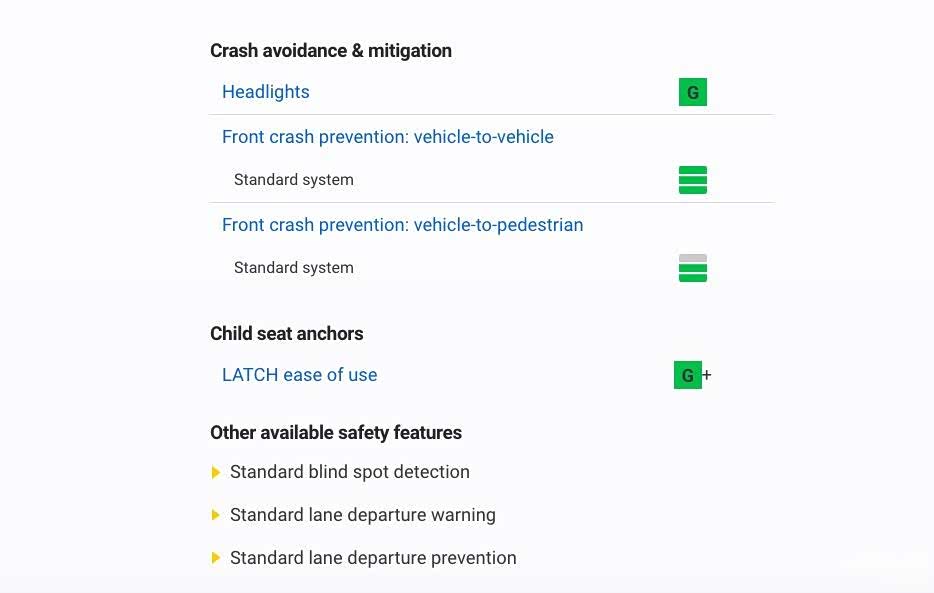Click the green G badge for Headlights
Image resolution: width=934 pixels, height=593 pixels.
pos(692,93)
